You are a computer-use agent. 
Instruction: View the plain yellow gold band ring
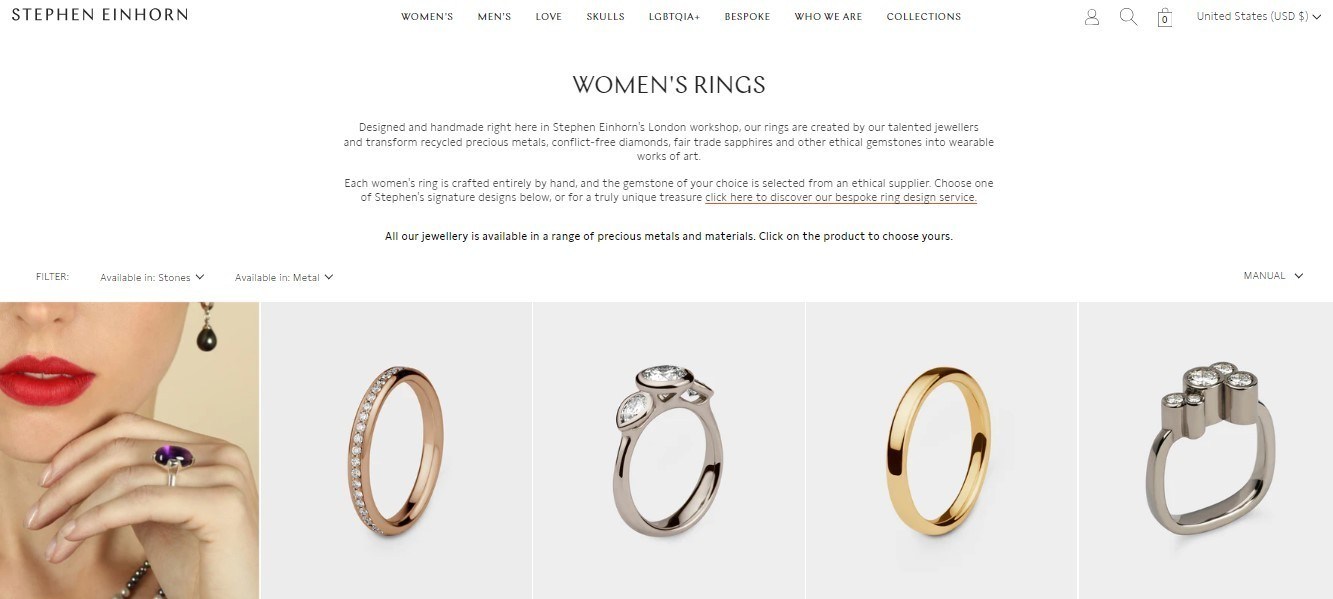pos(941,450)
